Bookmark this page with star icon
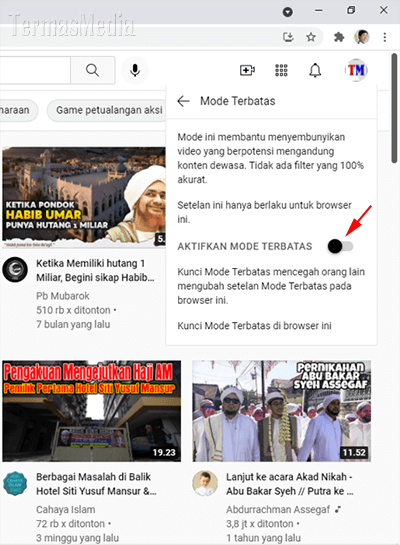 click(311, 37)
